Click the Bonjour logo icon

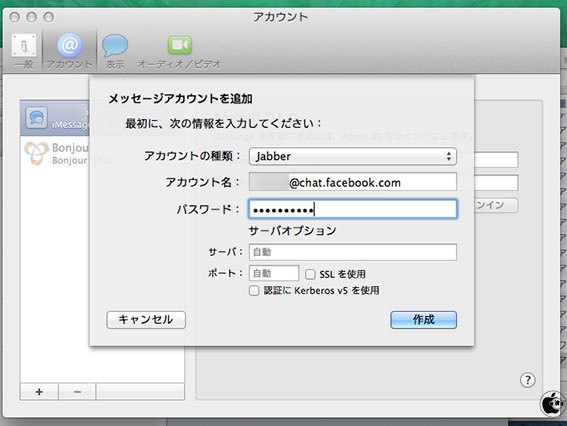point(36,153)
